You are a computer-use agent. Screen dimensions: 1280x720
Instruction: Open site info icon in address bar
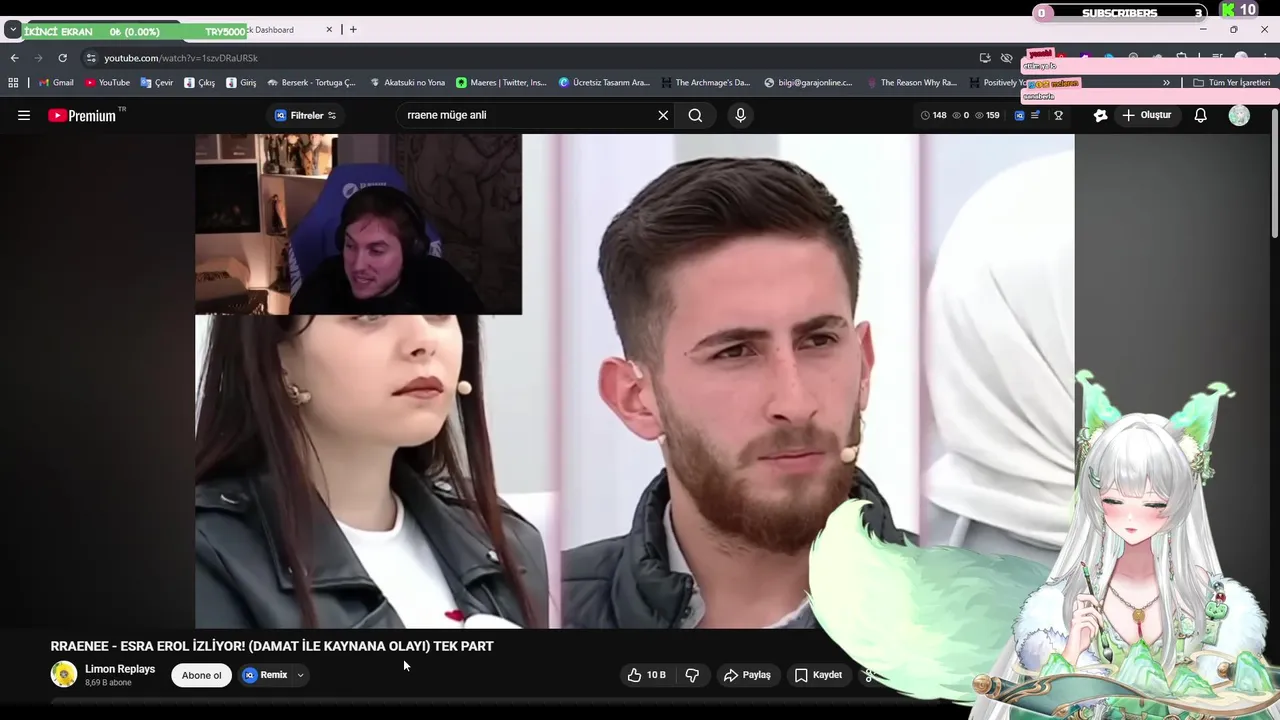click(x=91, y=58)
